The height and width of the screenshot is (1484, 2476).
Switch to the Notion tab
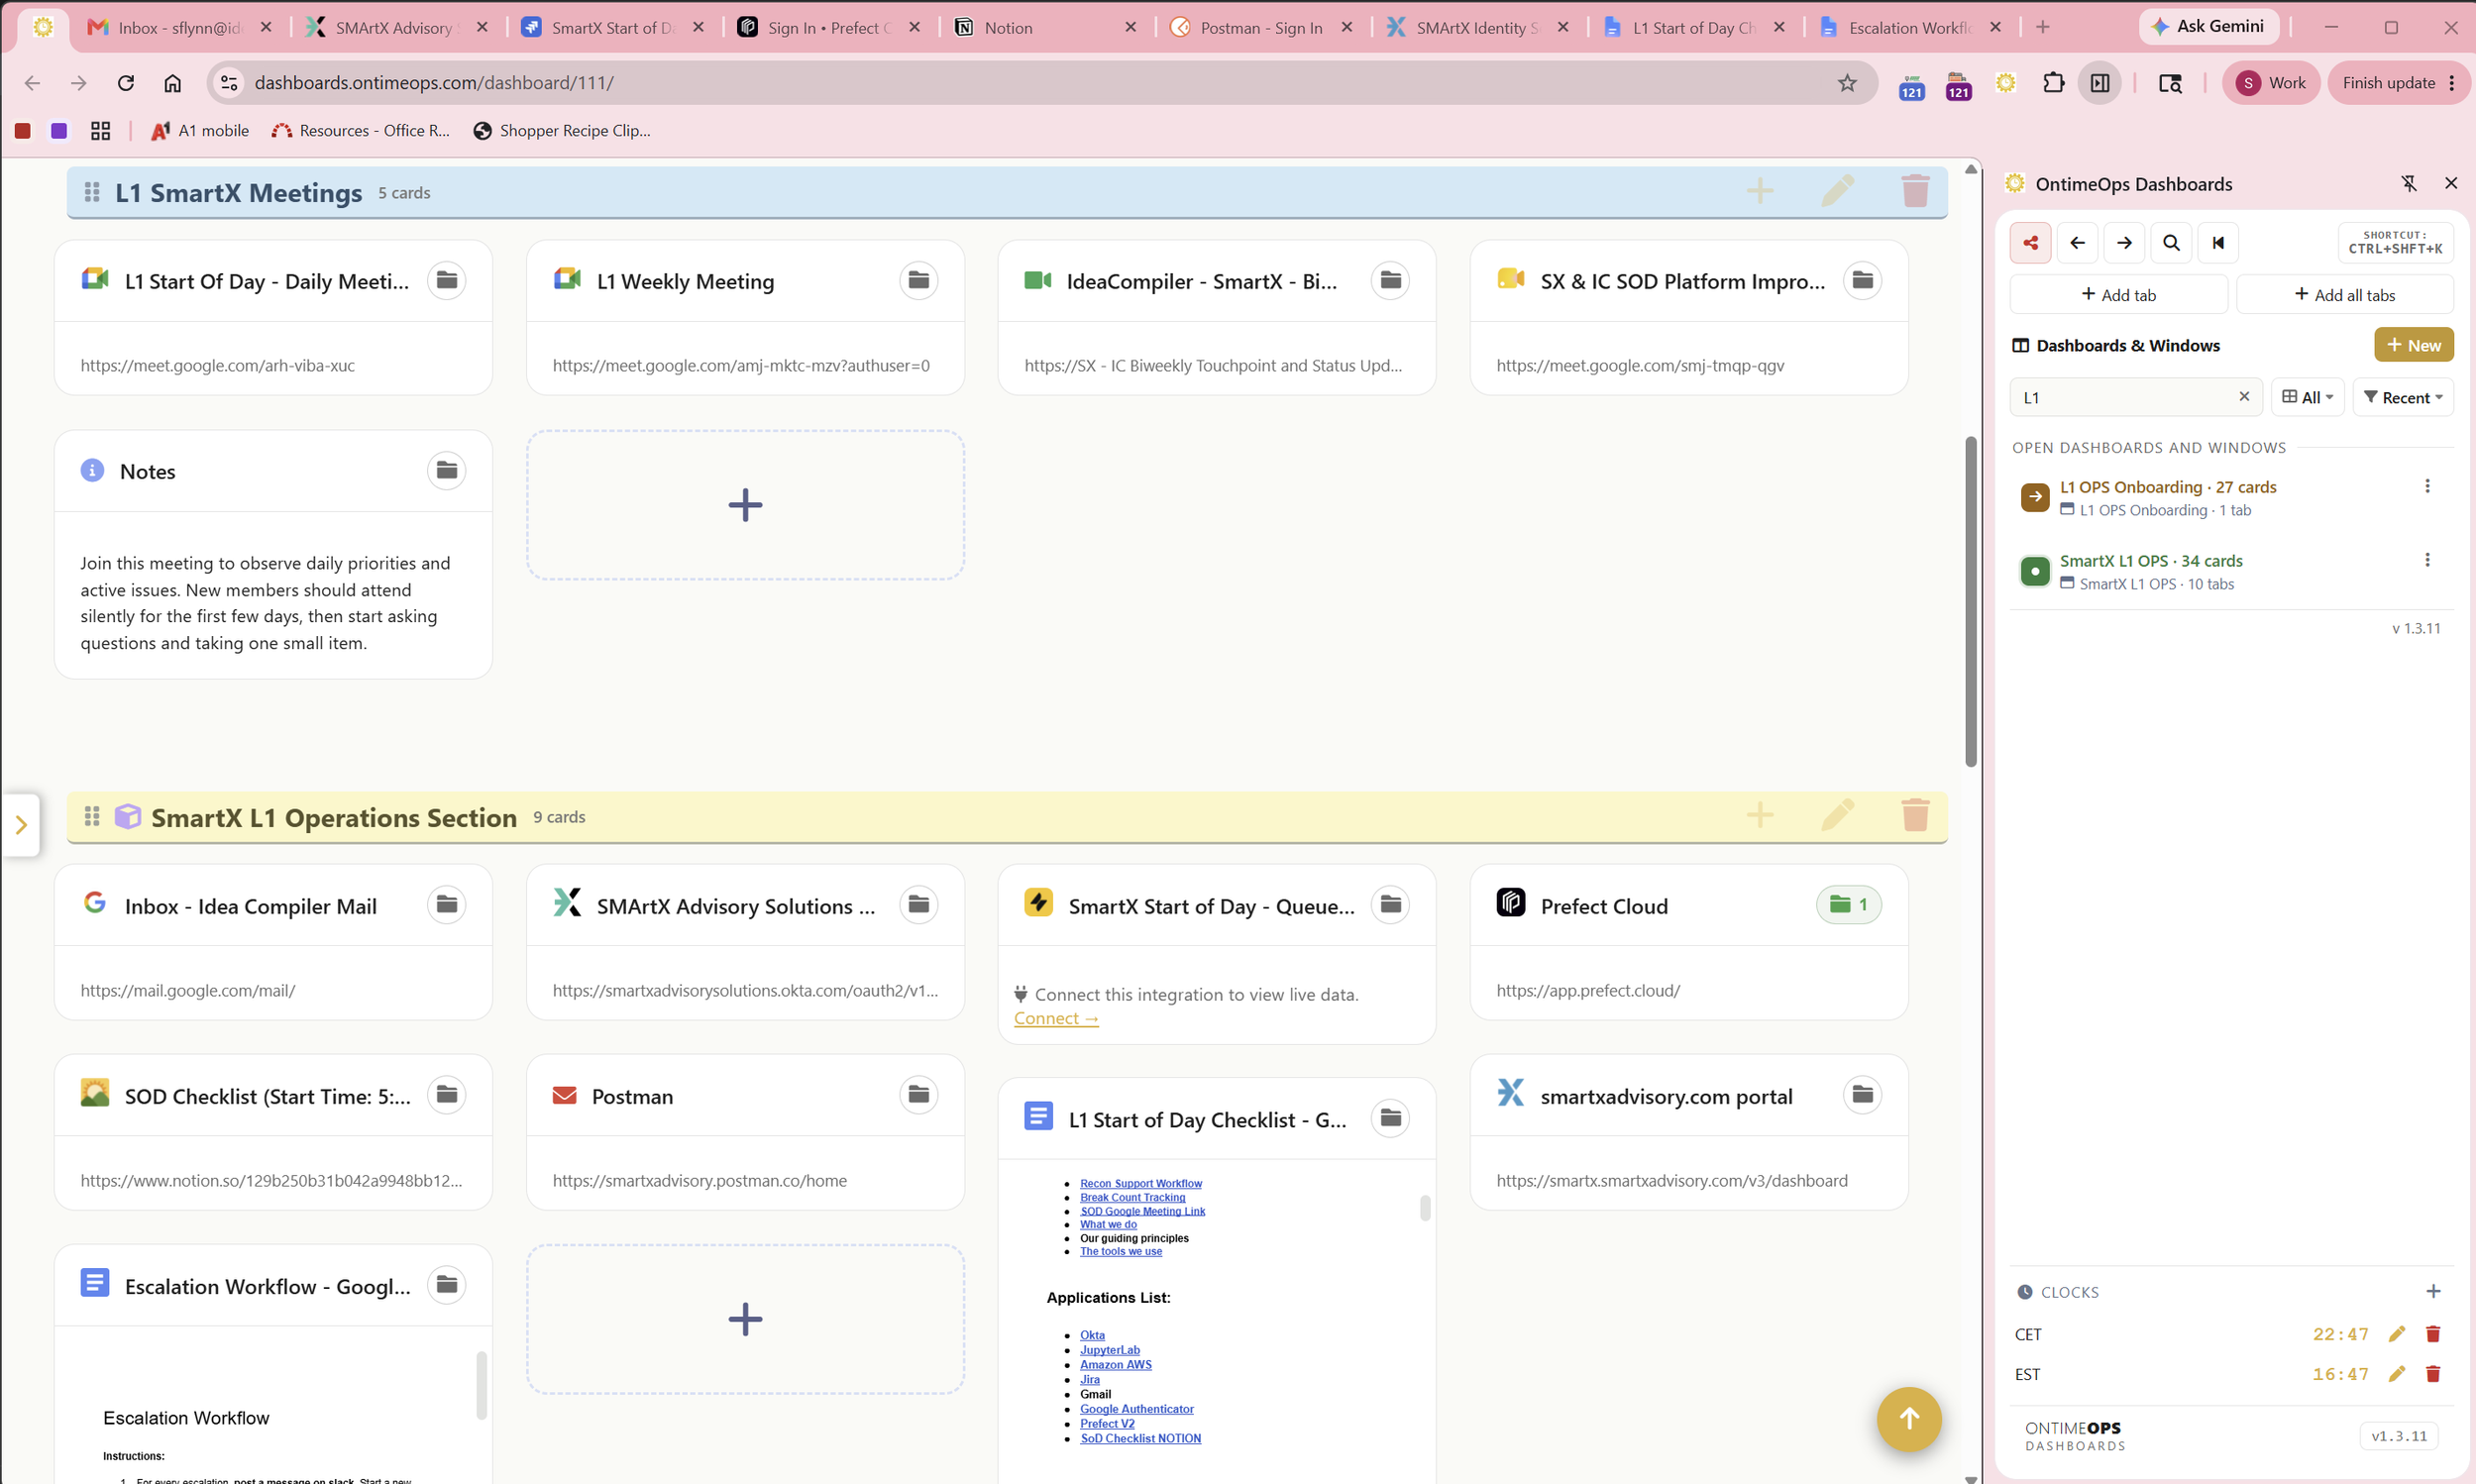tap(1047, 28)
